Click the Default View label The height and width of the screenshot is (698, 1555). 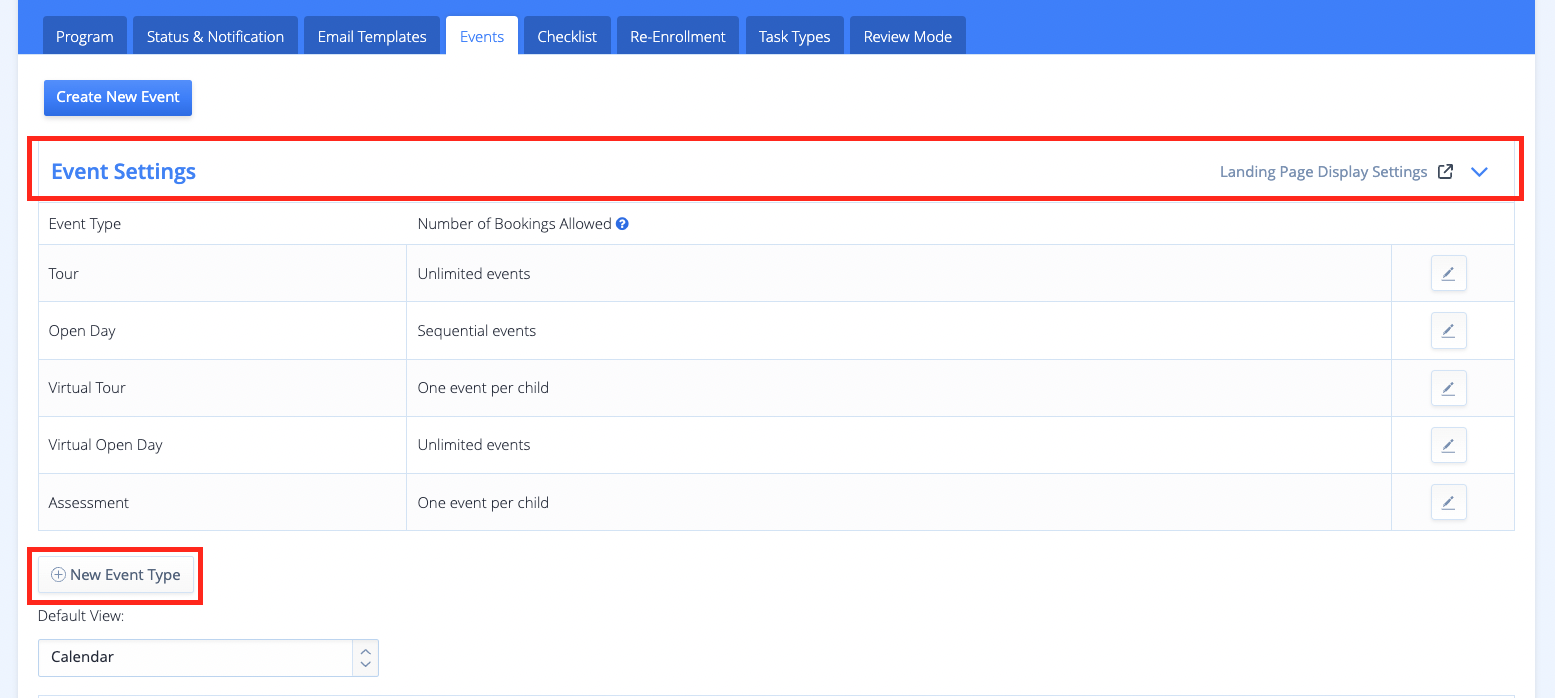tap(81, 616)
